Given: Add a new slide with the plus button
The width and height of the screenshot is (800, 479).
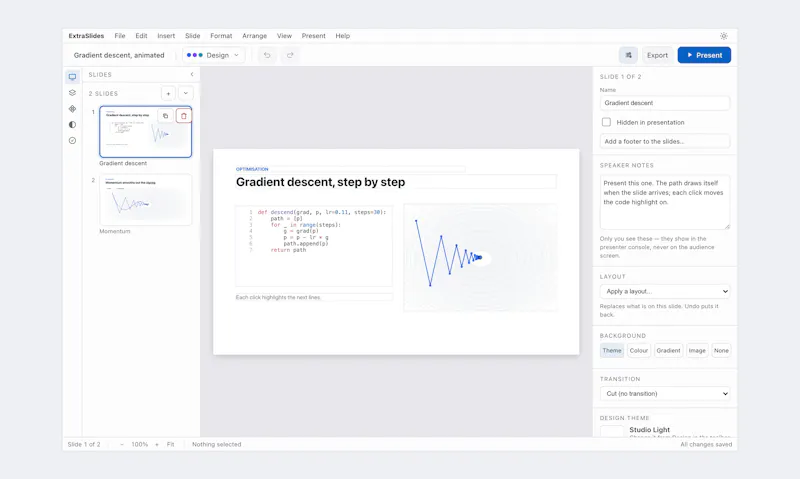Looking at the screenshot, I should click(168, 93).
